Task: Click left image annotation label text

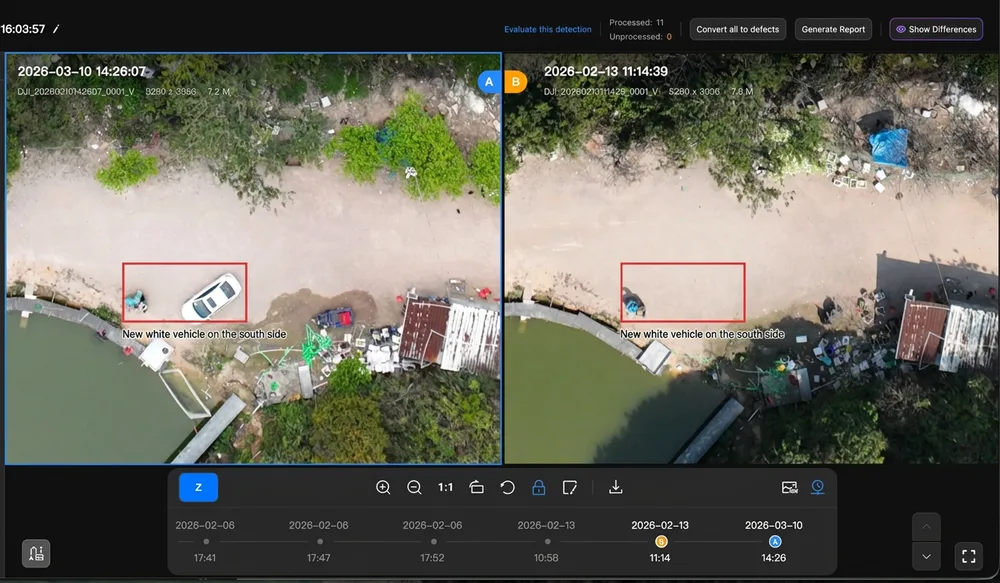Action: [x=204, y=334]
